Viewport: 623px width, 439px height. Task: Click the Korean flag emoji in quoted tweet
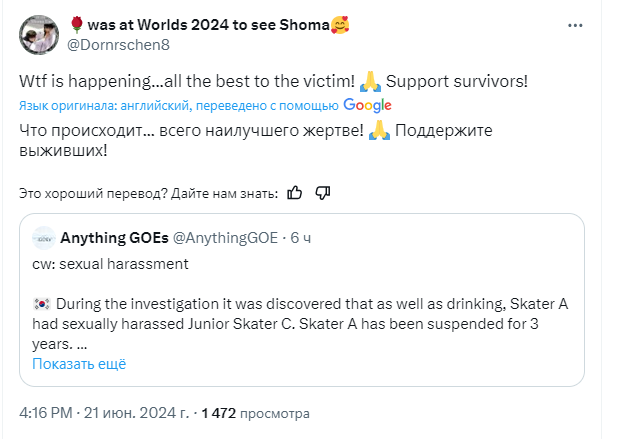(x=41, y=303)
